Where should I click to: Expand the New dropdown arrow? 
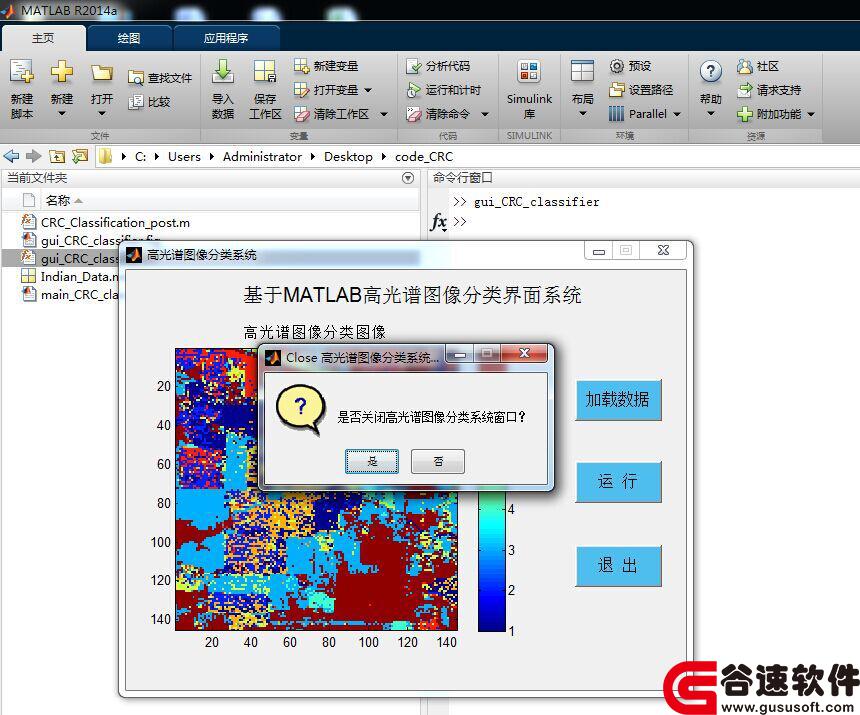(x=61, y=114)
